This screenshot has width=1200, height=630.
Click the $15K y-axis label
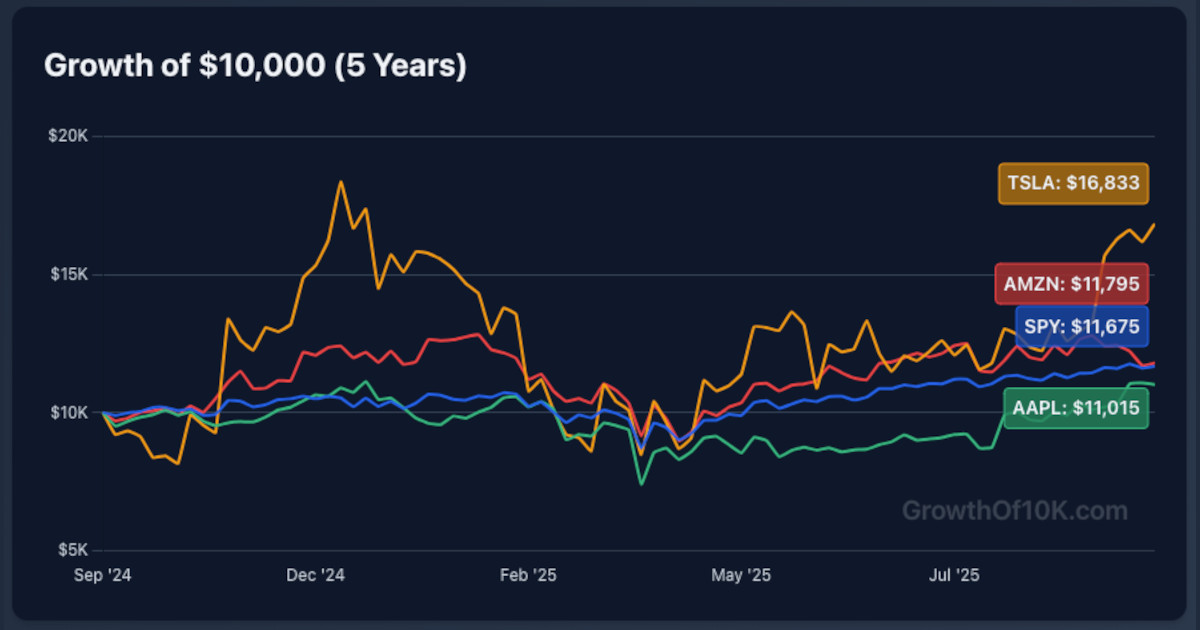68,274
